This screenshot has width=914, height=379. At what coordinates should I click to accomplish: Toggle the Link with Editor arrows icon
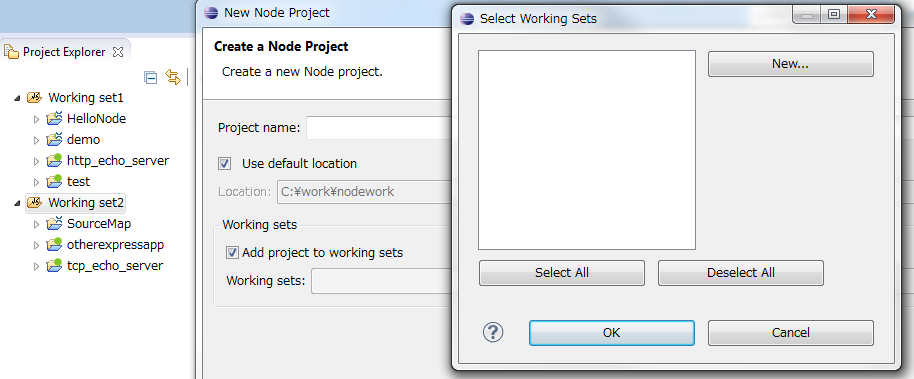[173, 77]
